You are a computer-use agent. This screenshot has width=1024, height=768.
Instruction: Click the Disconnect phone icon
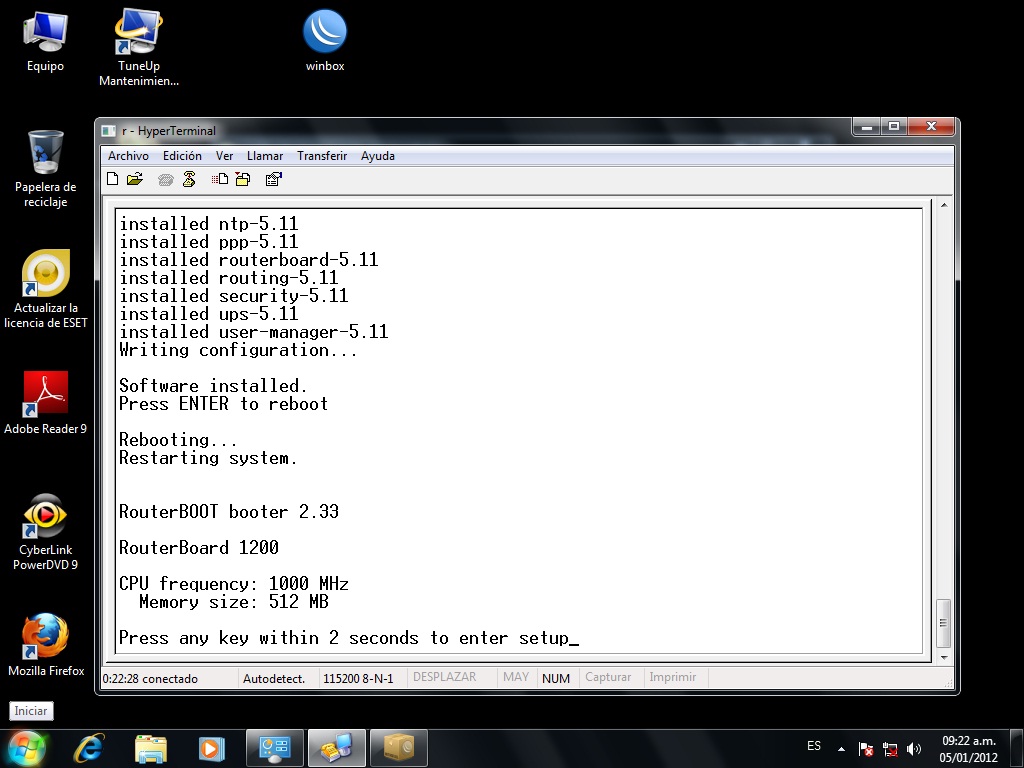[x=188, y=178]
